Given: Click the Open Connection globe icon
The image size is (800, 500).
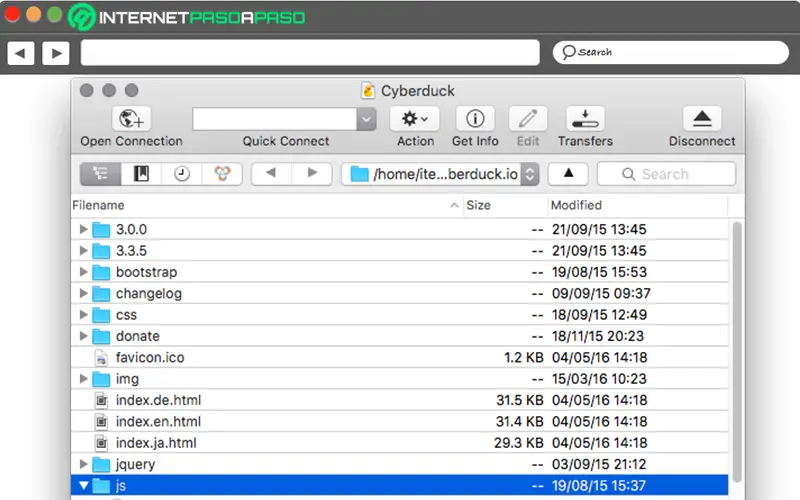Looking at the screenshot, I should pos(131,119).
